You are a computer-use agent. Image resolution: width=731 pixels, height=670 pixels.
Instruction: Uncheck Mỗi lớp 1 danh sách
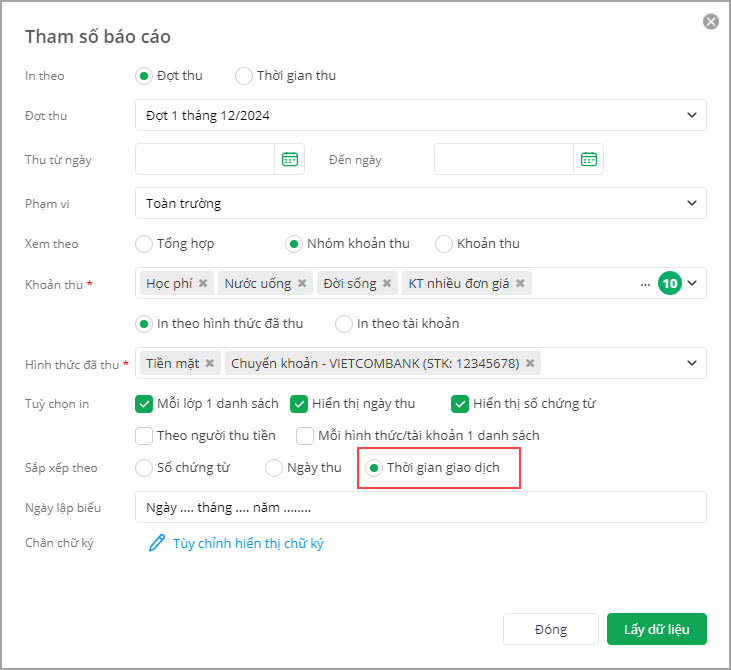144,404
